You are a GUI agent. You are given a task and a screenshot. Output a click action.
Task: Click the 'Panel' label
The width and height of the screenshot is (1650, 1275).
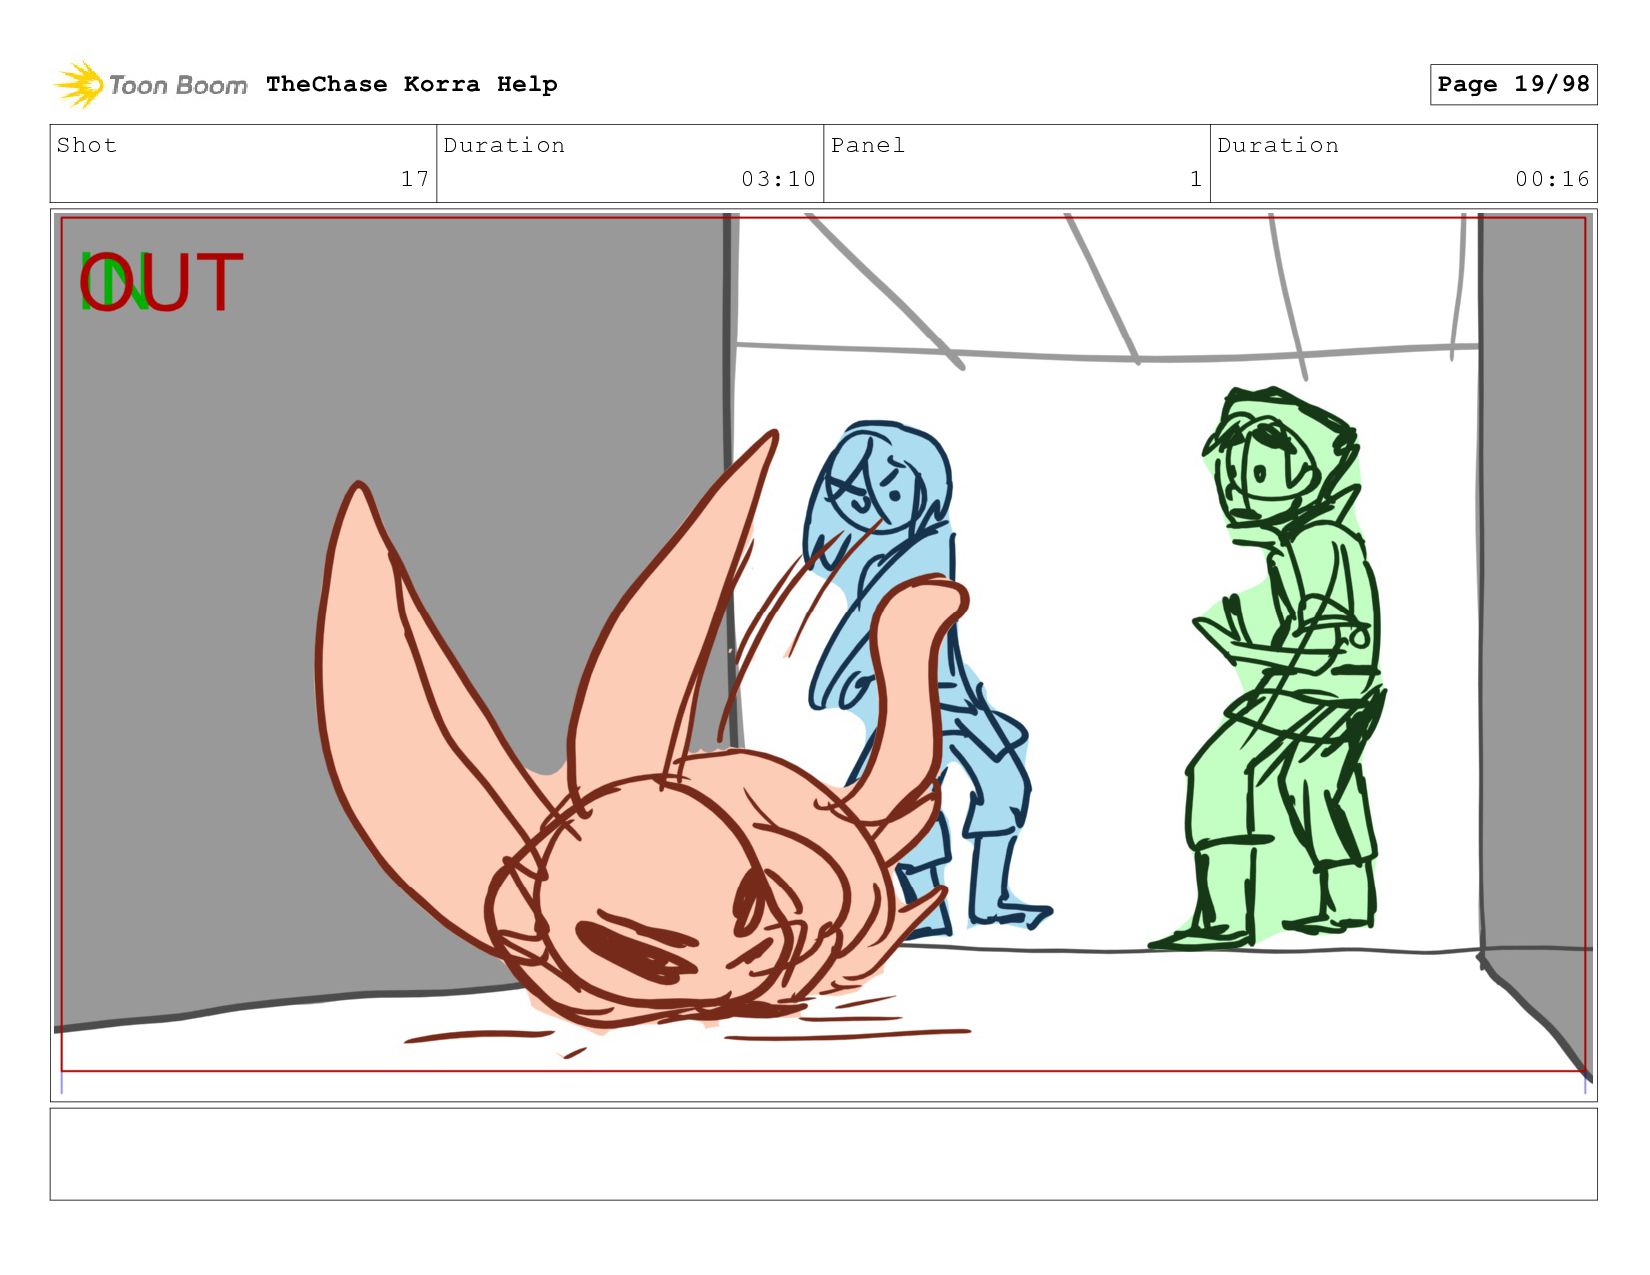point(868,145)
